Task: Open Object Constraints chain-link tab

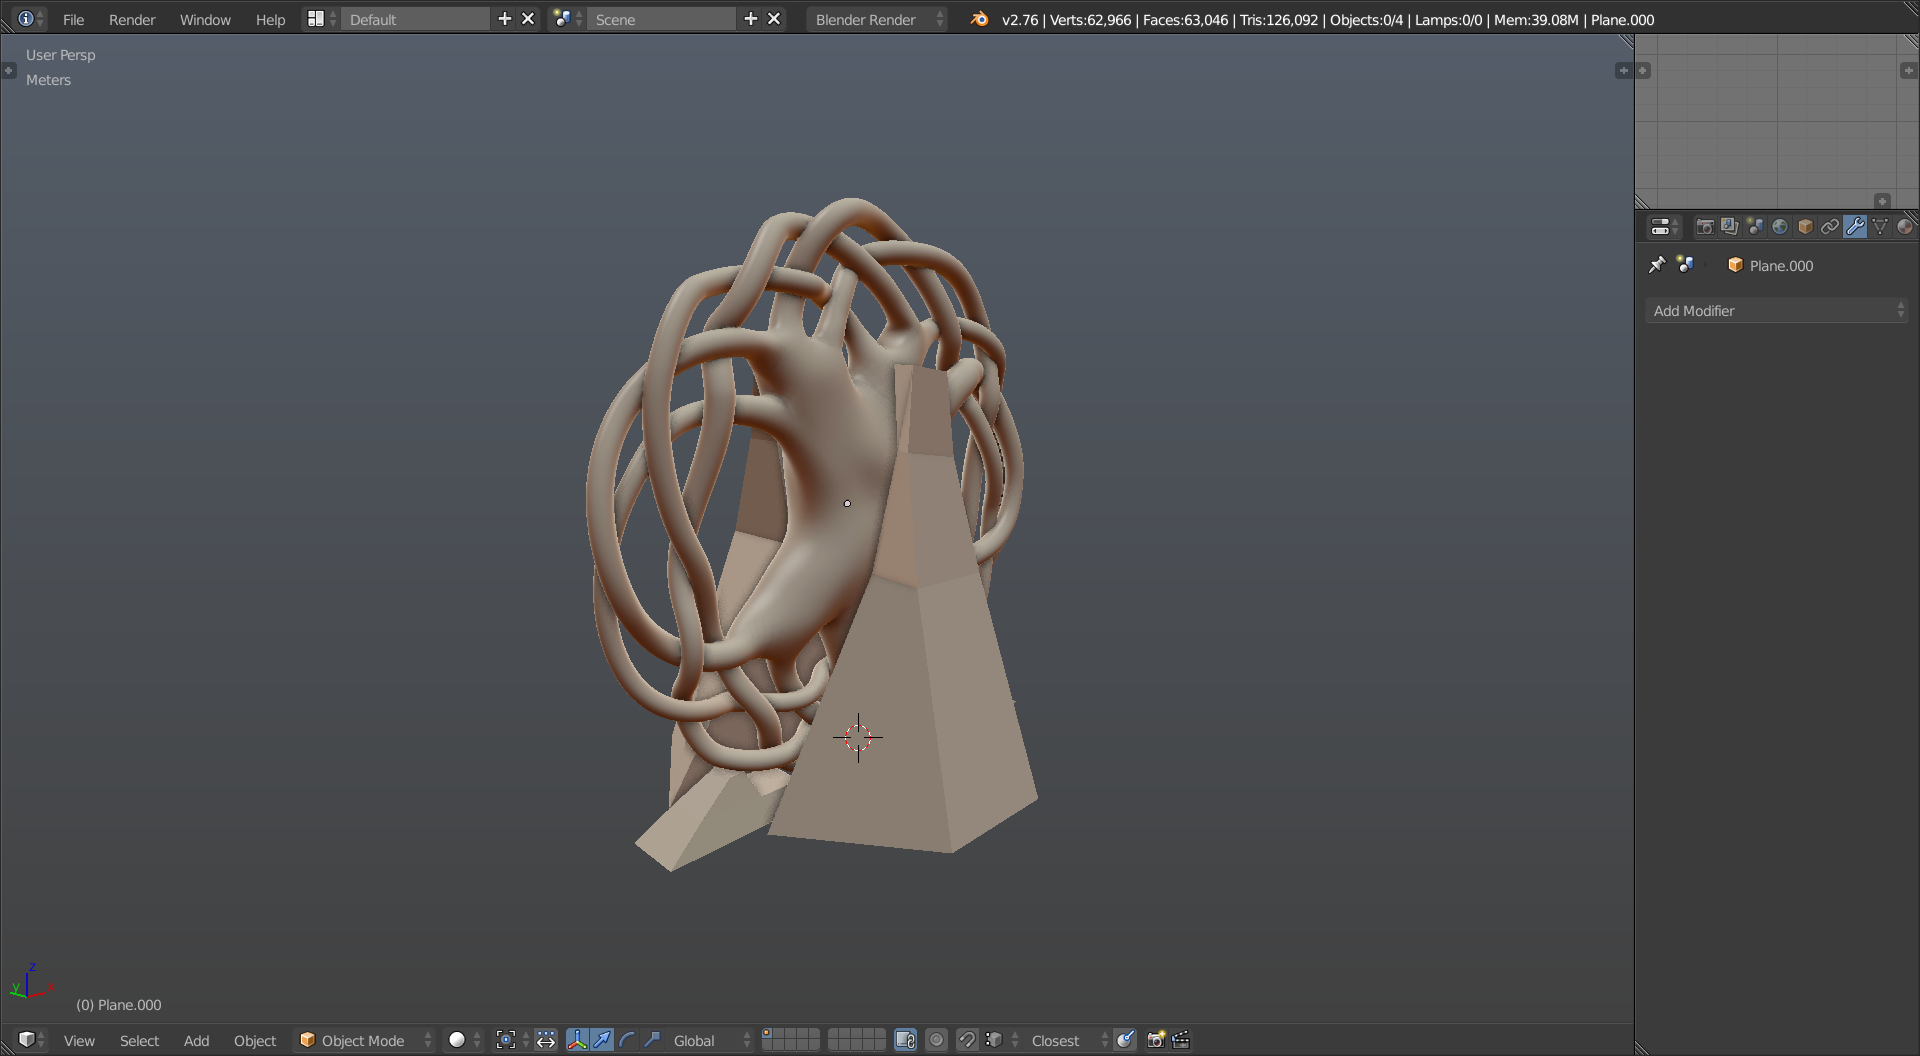Action: click(1830, 227)
